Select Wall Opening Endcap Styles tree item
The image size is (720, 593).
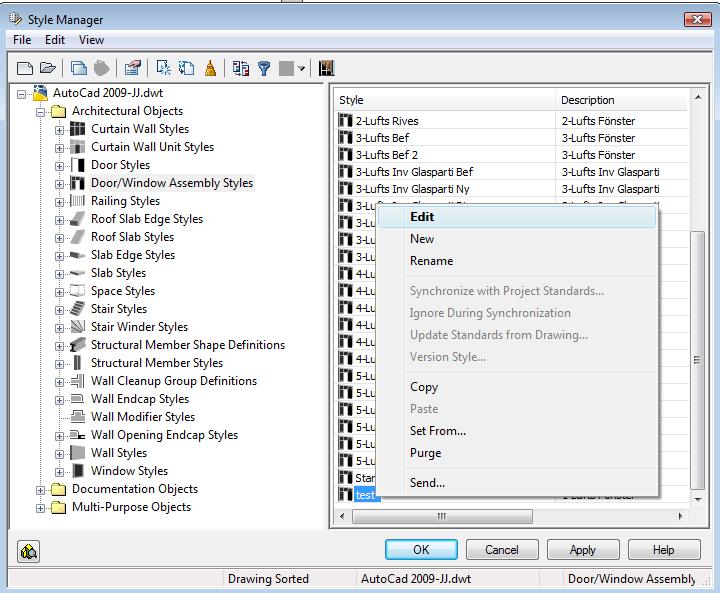(164, 435)
